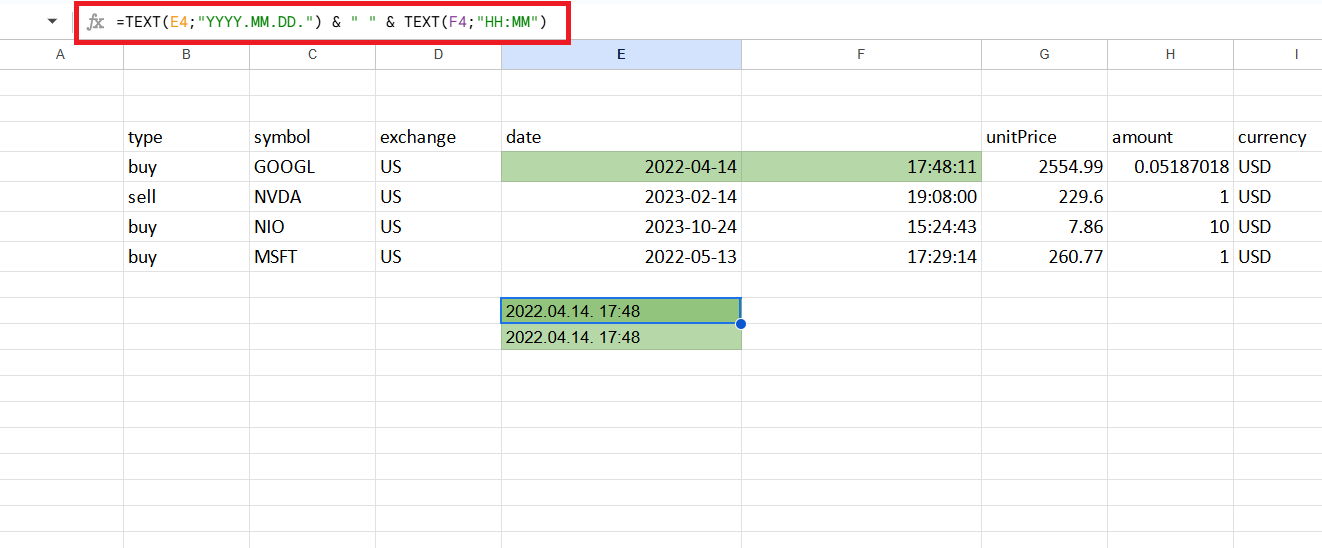Image resolution: width=1322 pixels, height=548 pixels.
Task: Click the fx function icon
Action: 96,22
